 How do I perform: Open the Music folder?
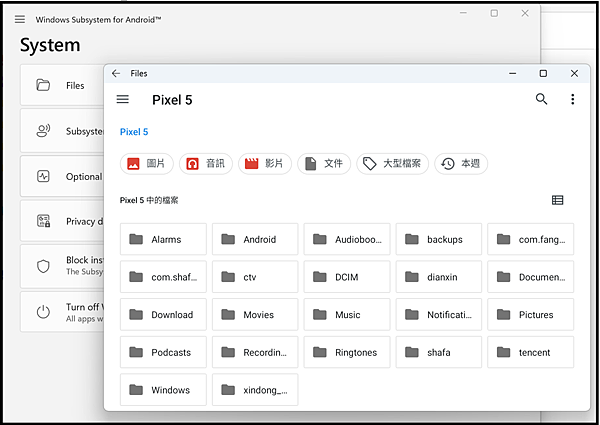(x=347, y=314)
